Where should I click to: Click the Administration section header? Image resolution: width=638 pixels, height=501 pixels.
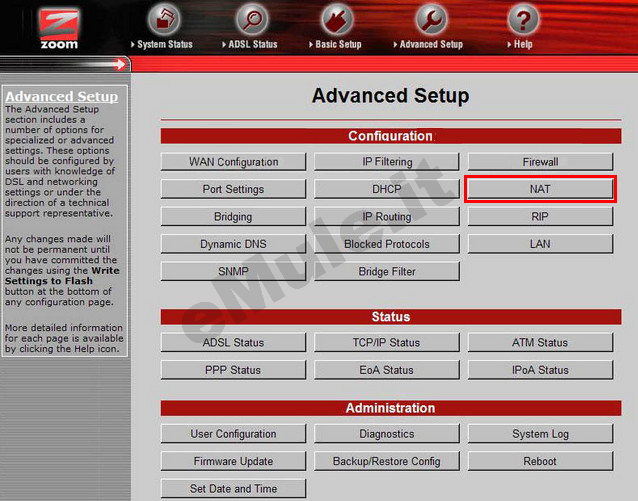pyautogui.click(x=391, y=408)
